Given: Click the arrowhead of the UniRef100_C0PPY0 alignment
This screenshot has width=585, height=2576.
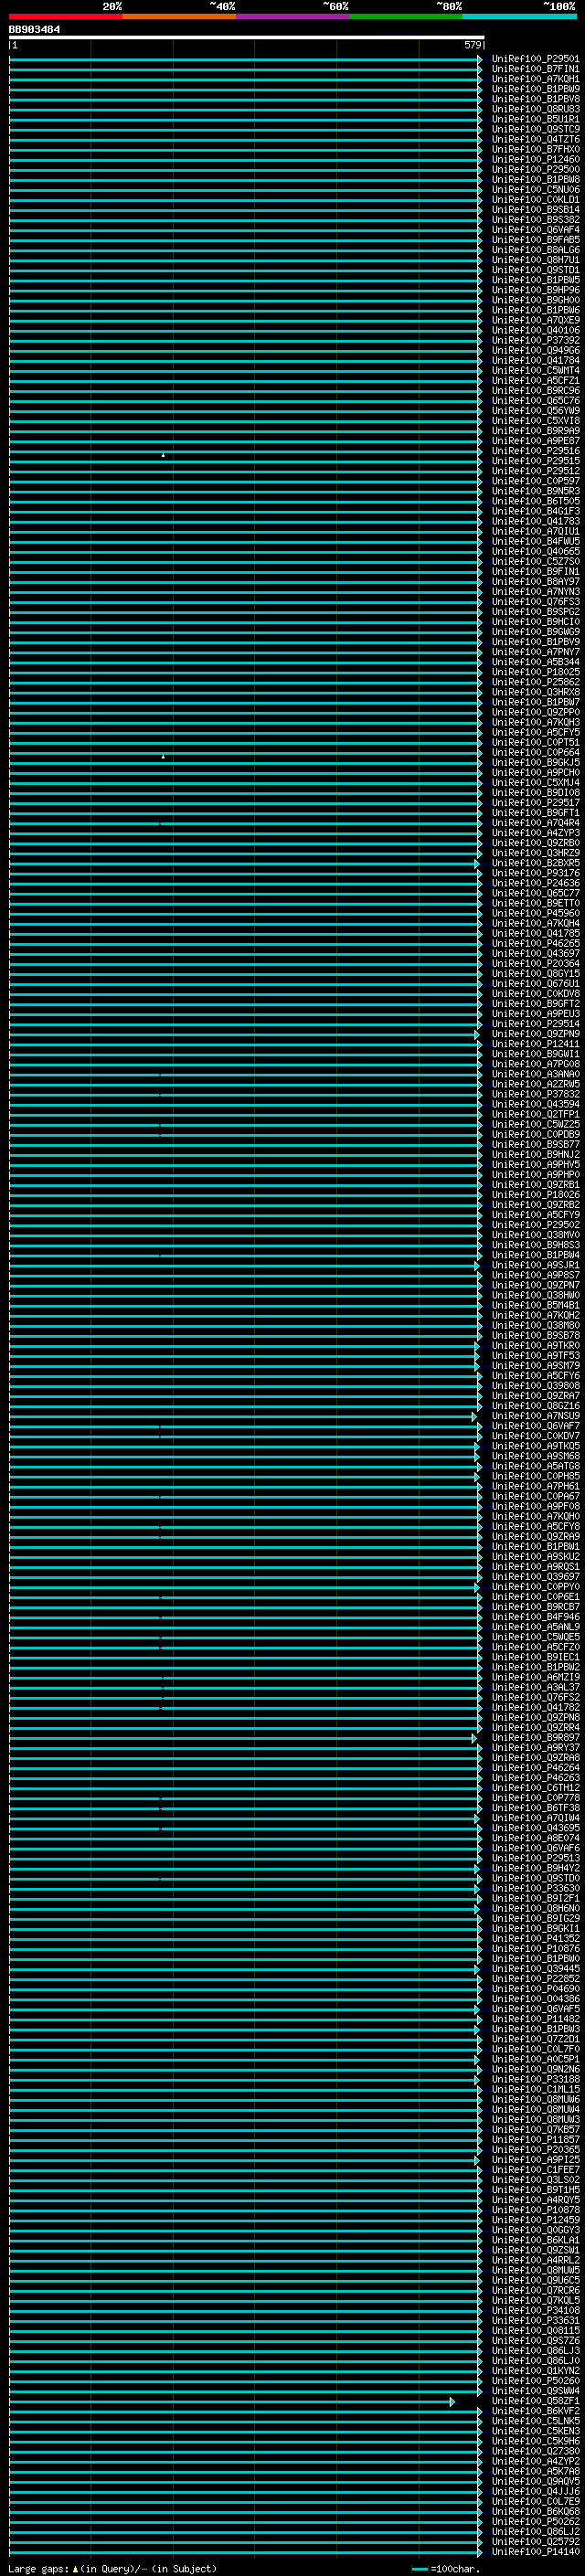Looking at the screenshot, I should 477,1587.
